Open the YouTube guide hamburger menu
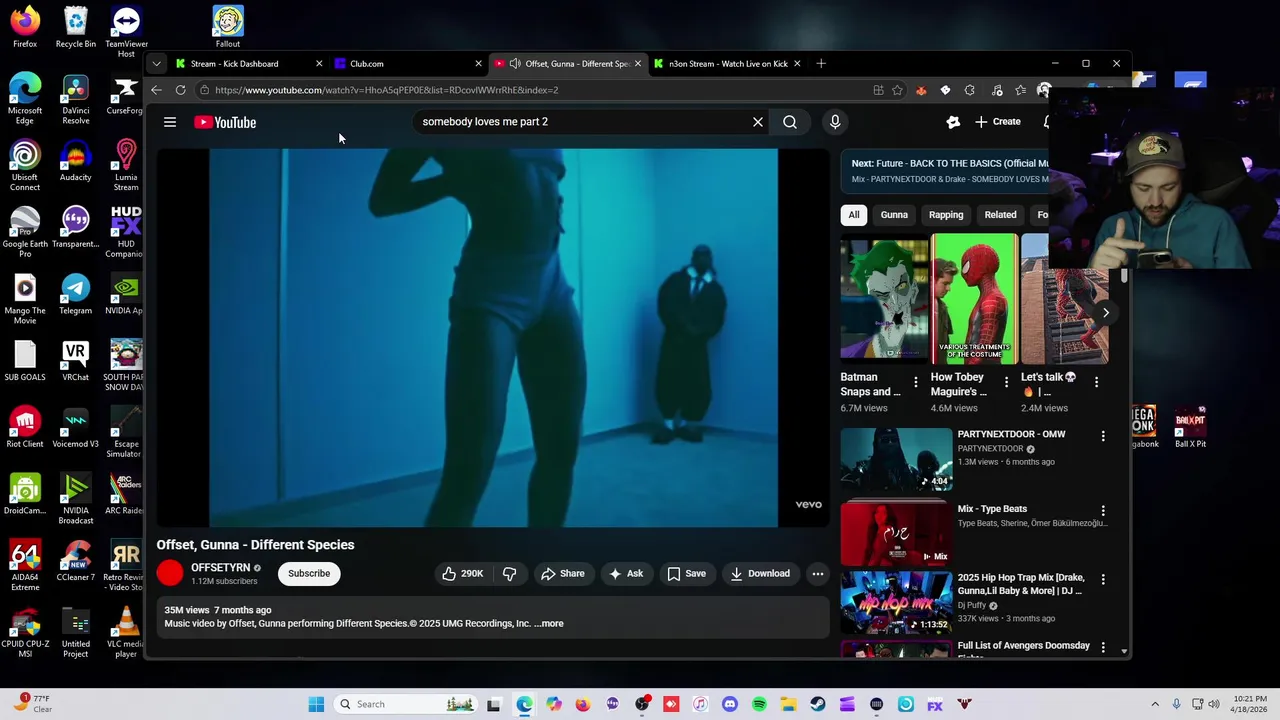1280x720 pixels. click(170, 122)
